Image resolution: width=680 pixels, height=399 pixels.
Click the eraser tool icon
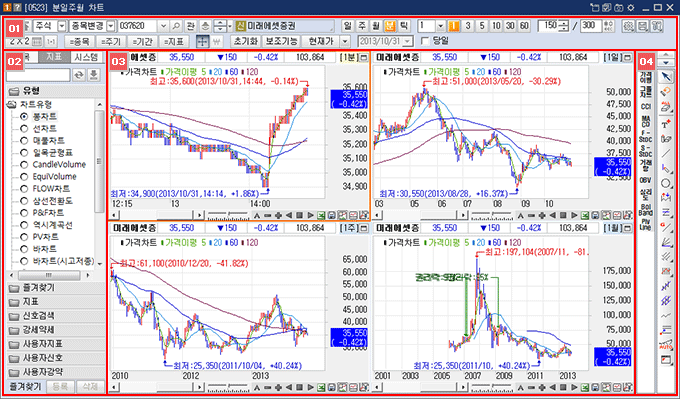tap(666, 92)
